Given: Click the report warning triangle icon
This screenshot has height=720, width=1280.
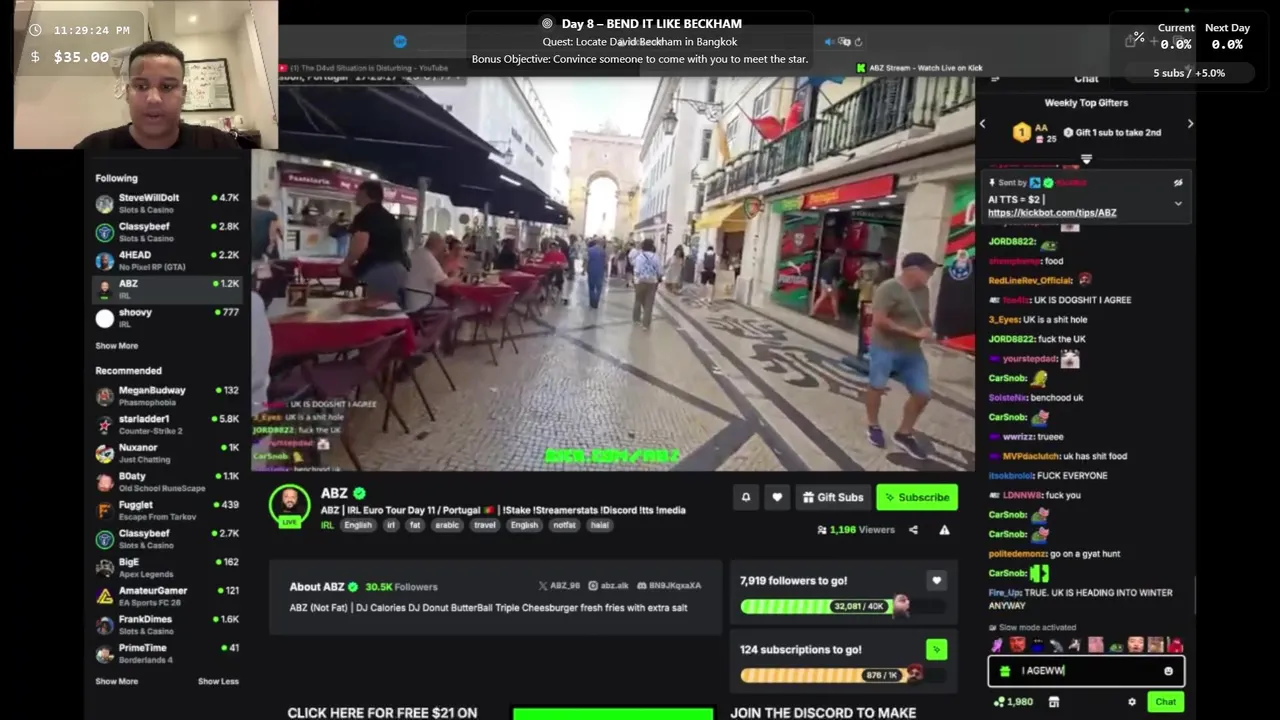Looking at the screenshot, I should (944, 530).
